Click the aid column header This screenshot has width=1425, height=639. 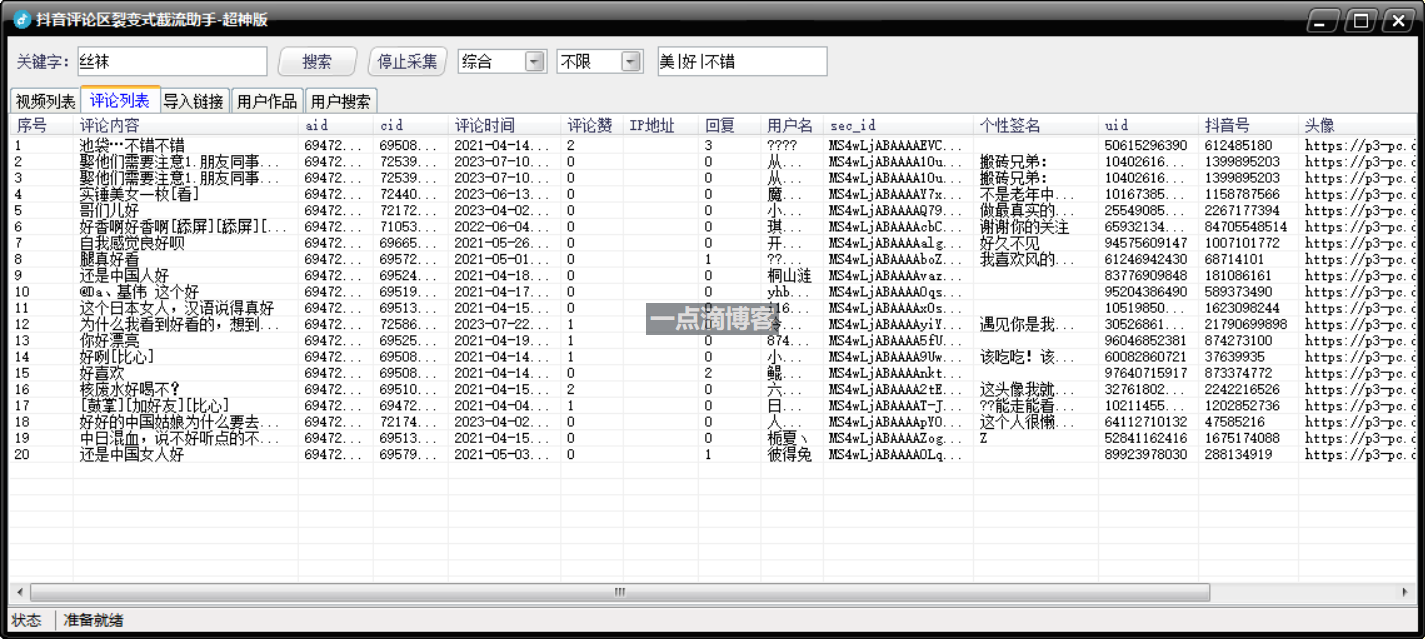click(336, 125)
